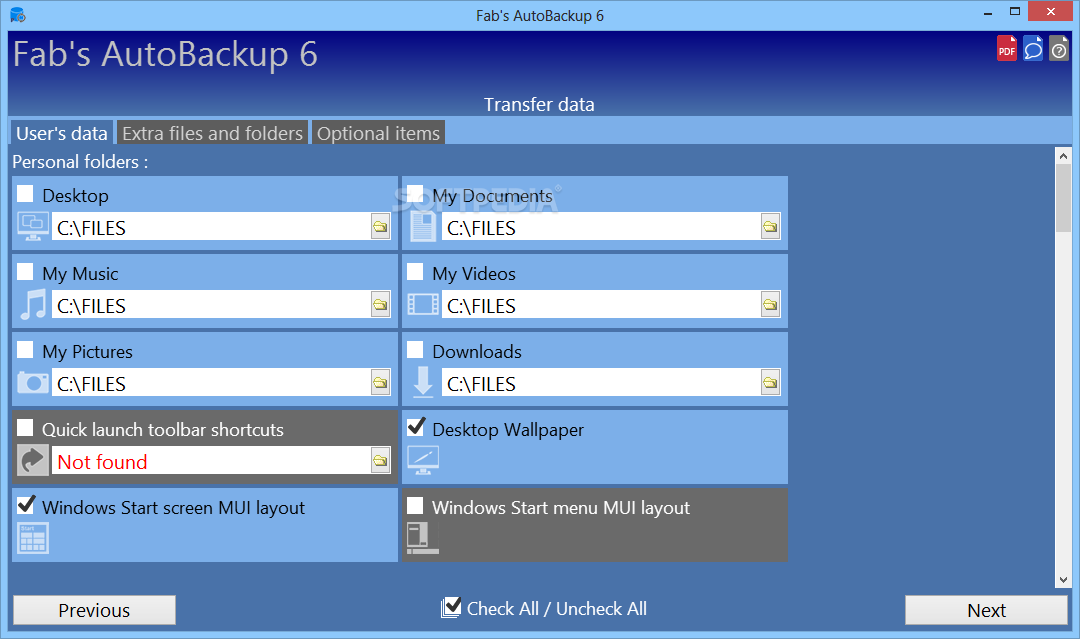Open the help question mark icon
This screenshot has width=1080, height=639.
point(1059,48)
